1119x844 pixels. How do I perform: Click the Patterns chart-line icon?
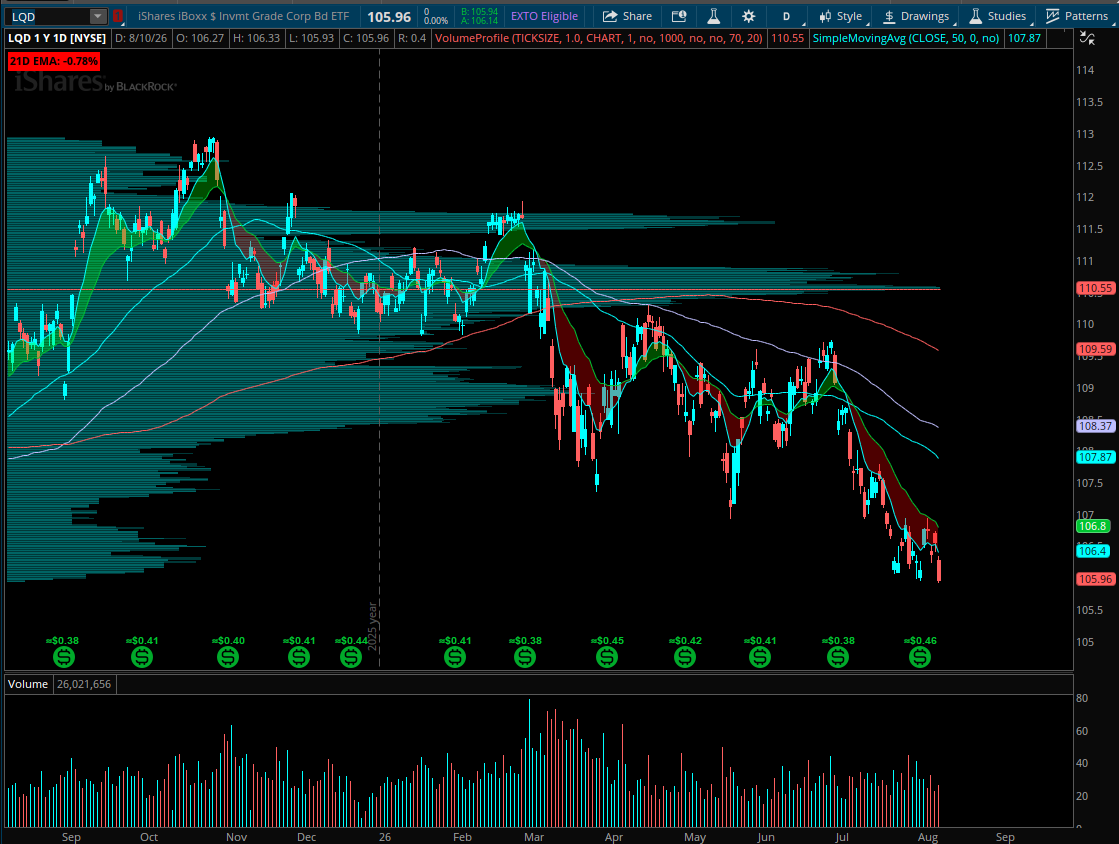click(1052, 16)
